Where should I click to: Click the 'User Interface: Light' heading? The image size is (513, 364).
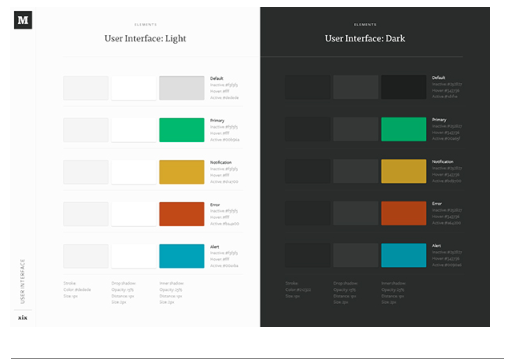[145, 39]
